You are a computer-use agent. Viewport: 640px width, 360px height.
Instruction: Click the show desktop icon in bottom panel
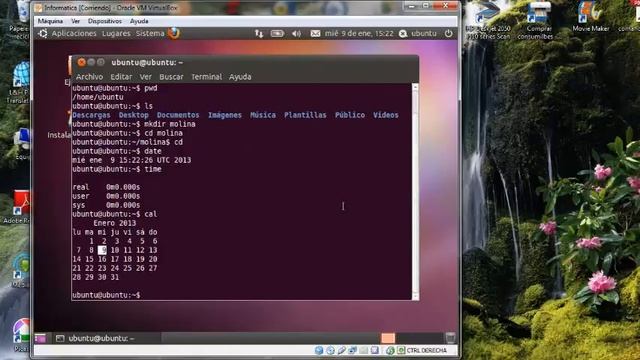click(x=40, y=338)
